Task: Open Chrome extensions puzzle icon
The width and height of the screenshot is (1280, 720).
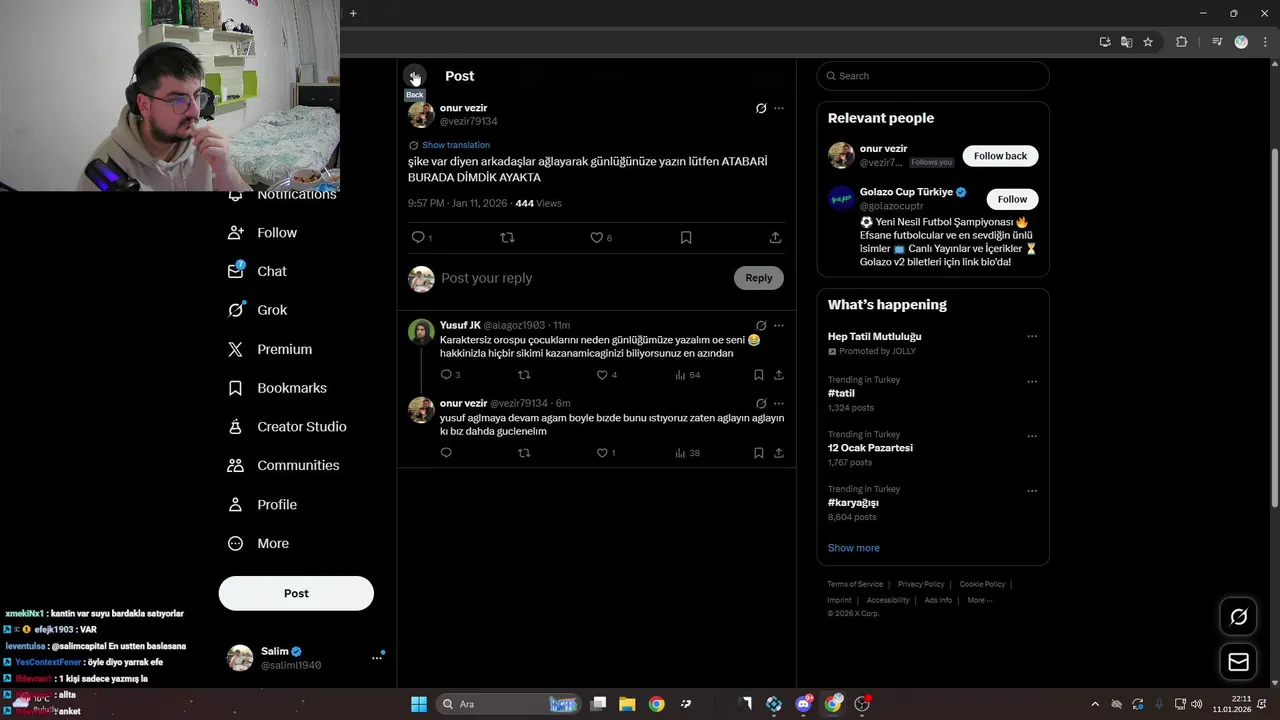Action: tap(1181, 42)
